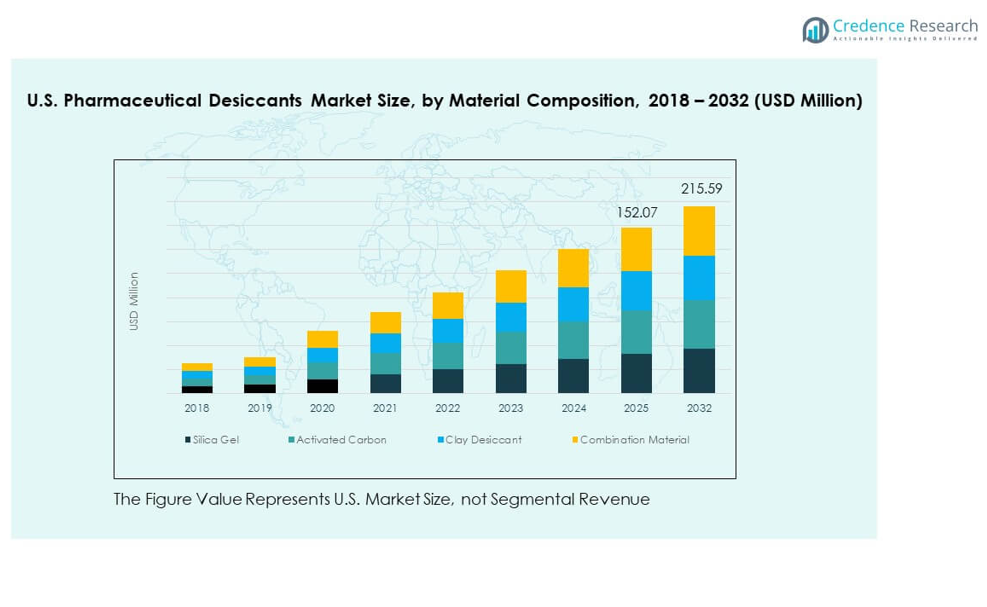Click the 152.07 data label
The width and height of the screenshot is (987, 607).
tap(637, 211)
